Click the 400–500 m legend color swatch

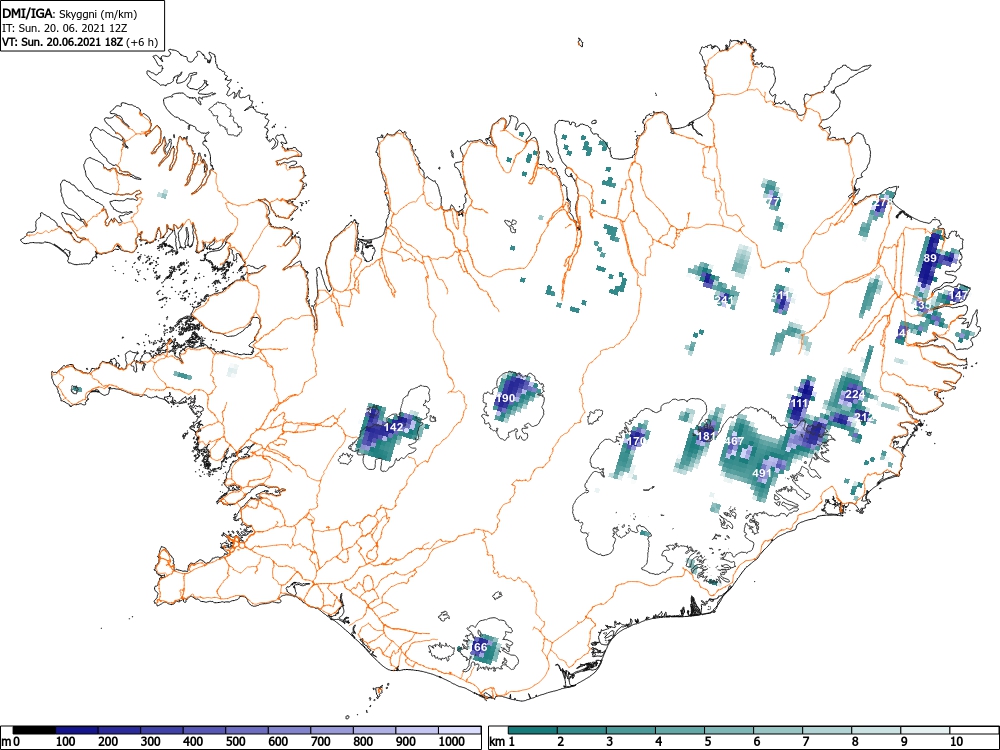[205, 730]
